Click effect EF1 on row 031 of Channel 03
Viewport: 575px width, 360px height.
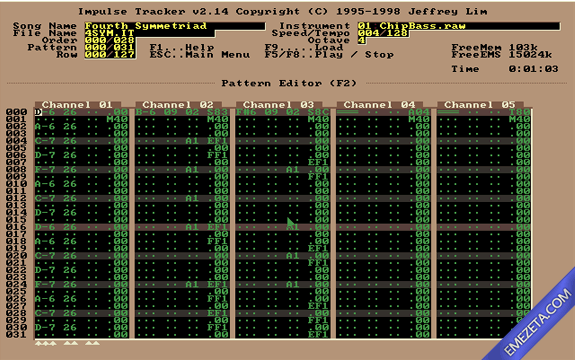[x=318, y=335]
